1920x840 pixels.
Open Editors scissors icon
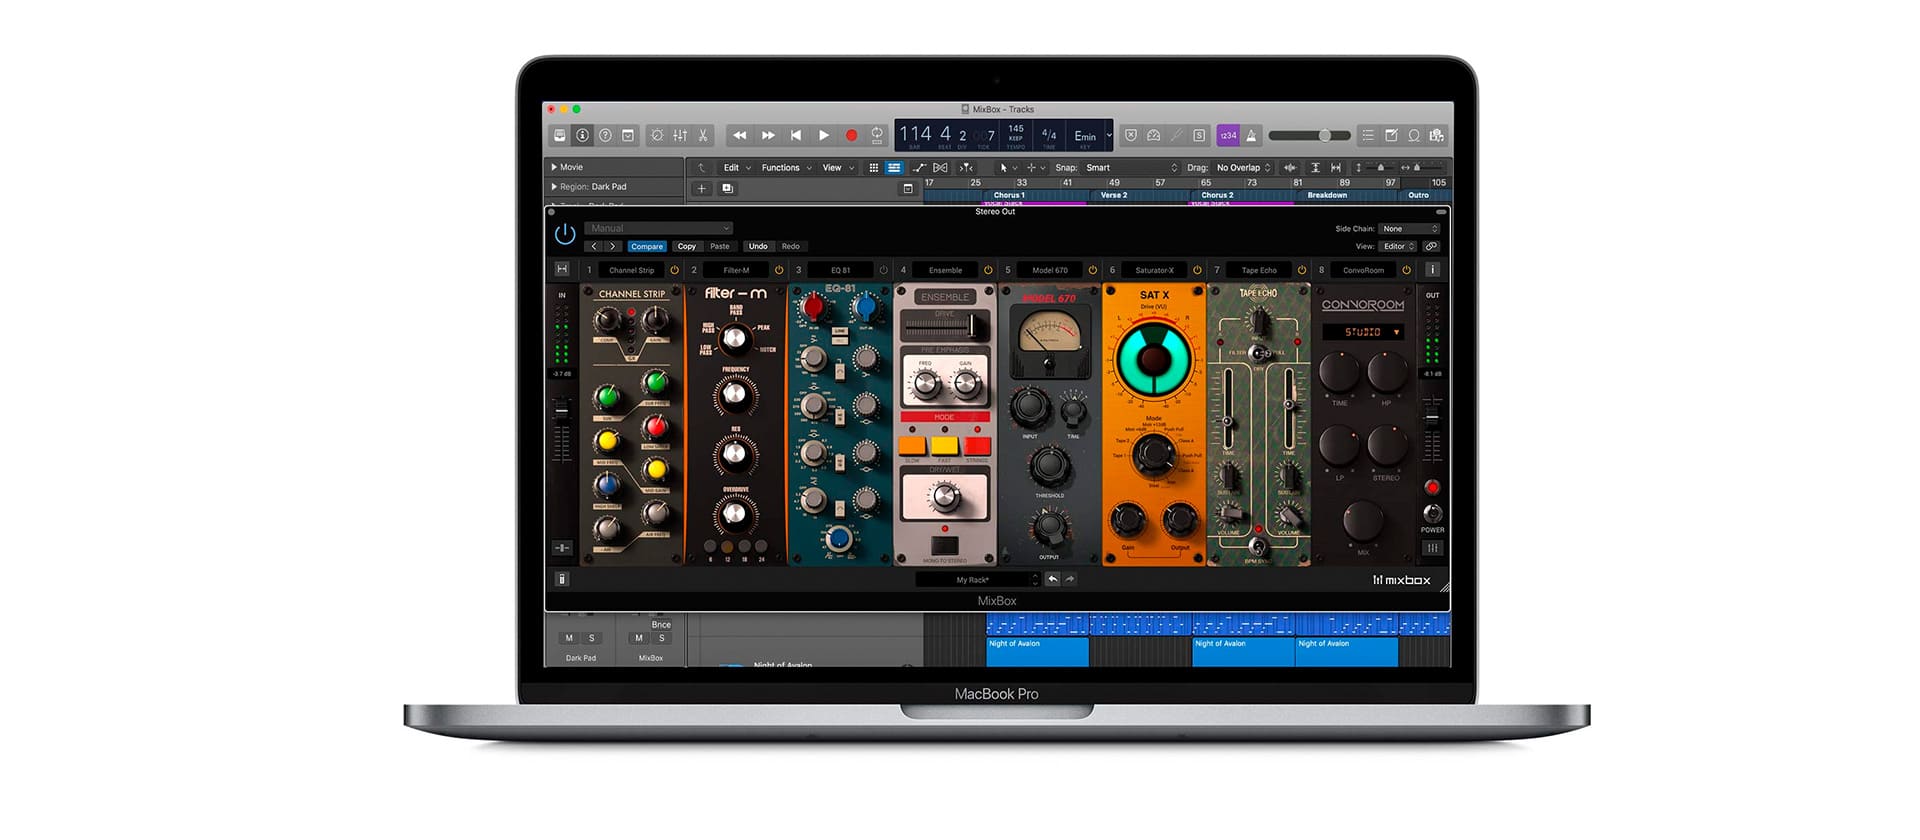coord(703,135)
